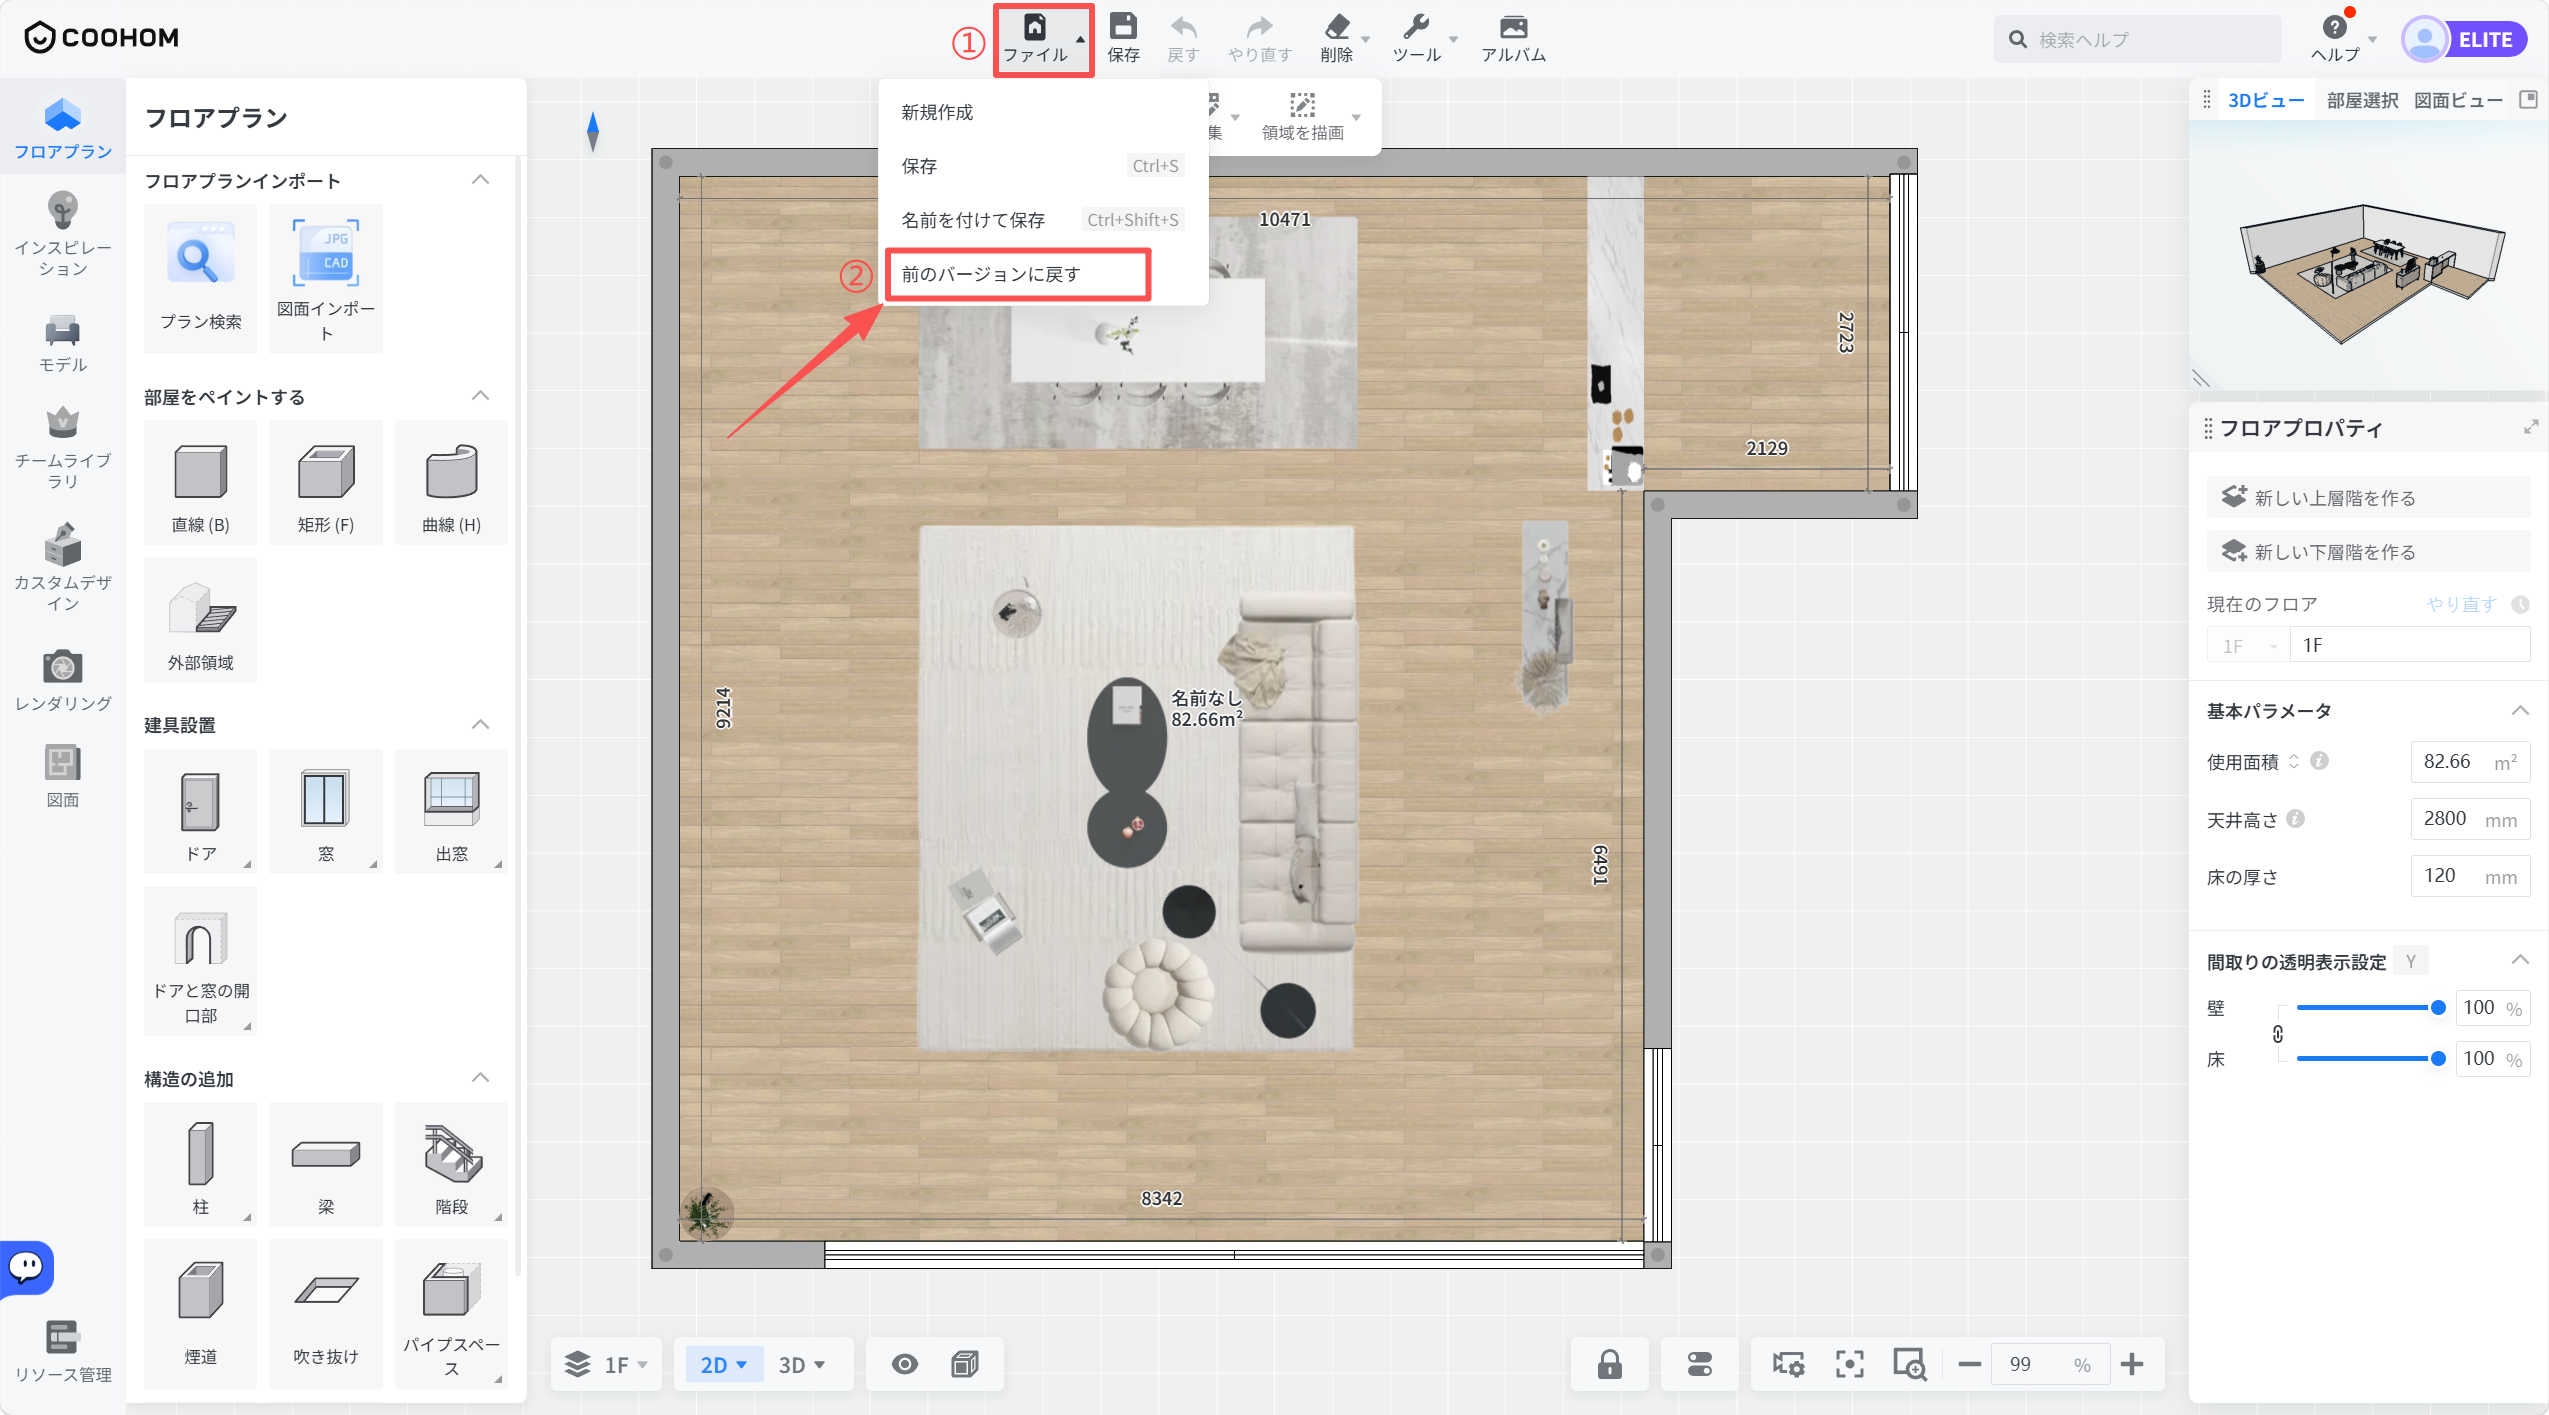Choose 名前を付けて保存 menu entry
Viewport: 2549px width, 1415px height.
click(x=1043, y=220)
